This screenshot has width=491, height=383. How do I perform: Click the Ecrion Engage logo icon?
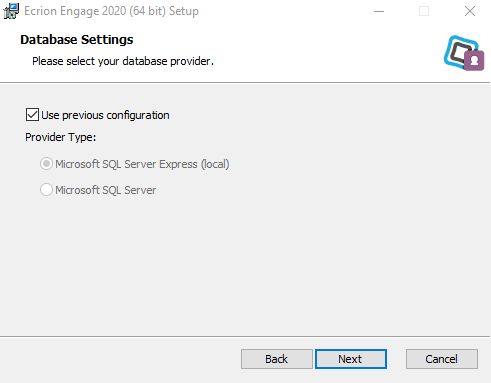point(464,53)
